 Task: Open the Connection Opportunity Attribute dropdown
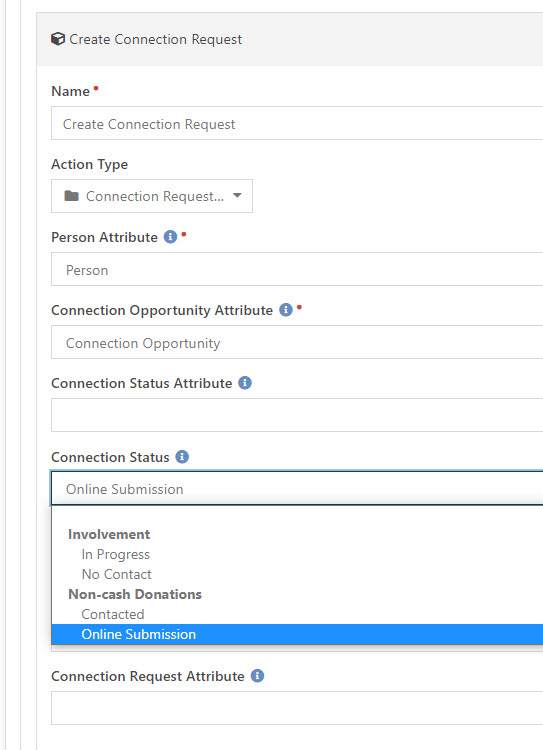297,342
